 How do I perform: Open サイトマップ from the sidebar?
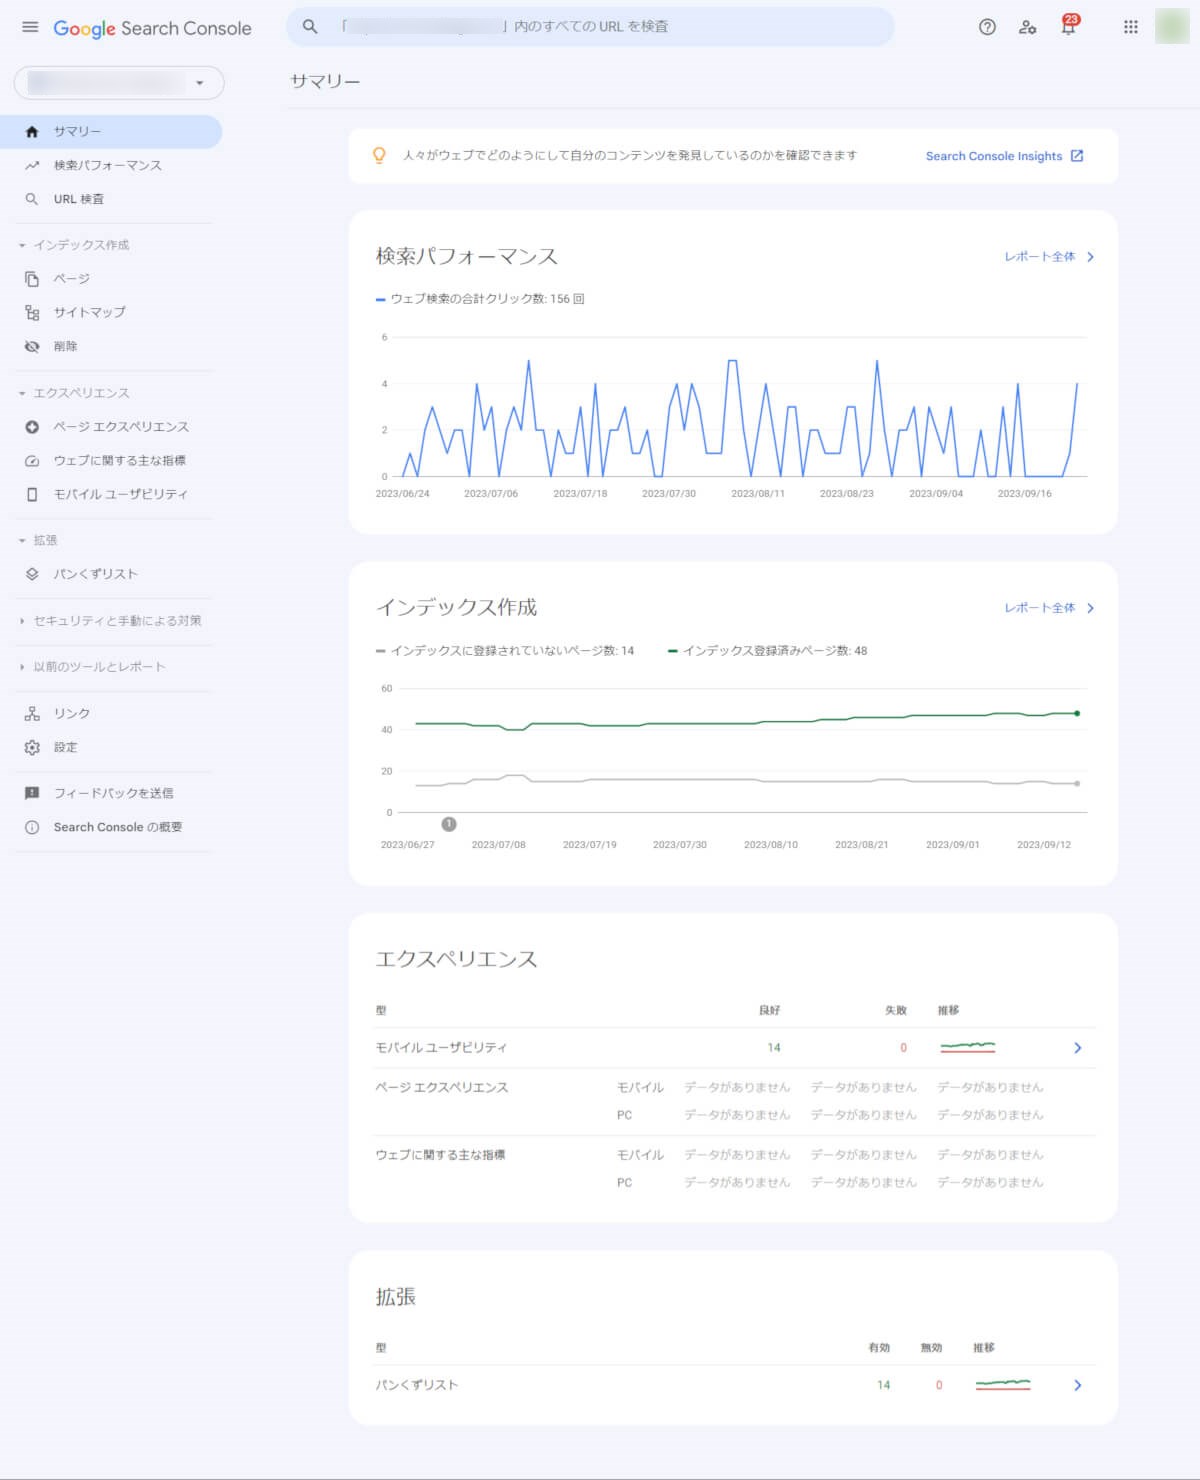point(89,312)
